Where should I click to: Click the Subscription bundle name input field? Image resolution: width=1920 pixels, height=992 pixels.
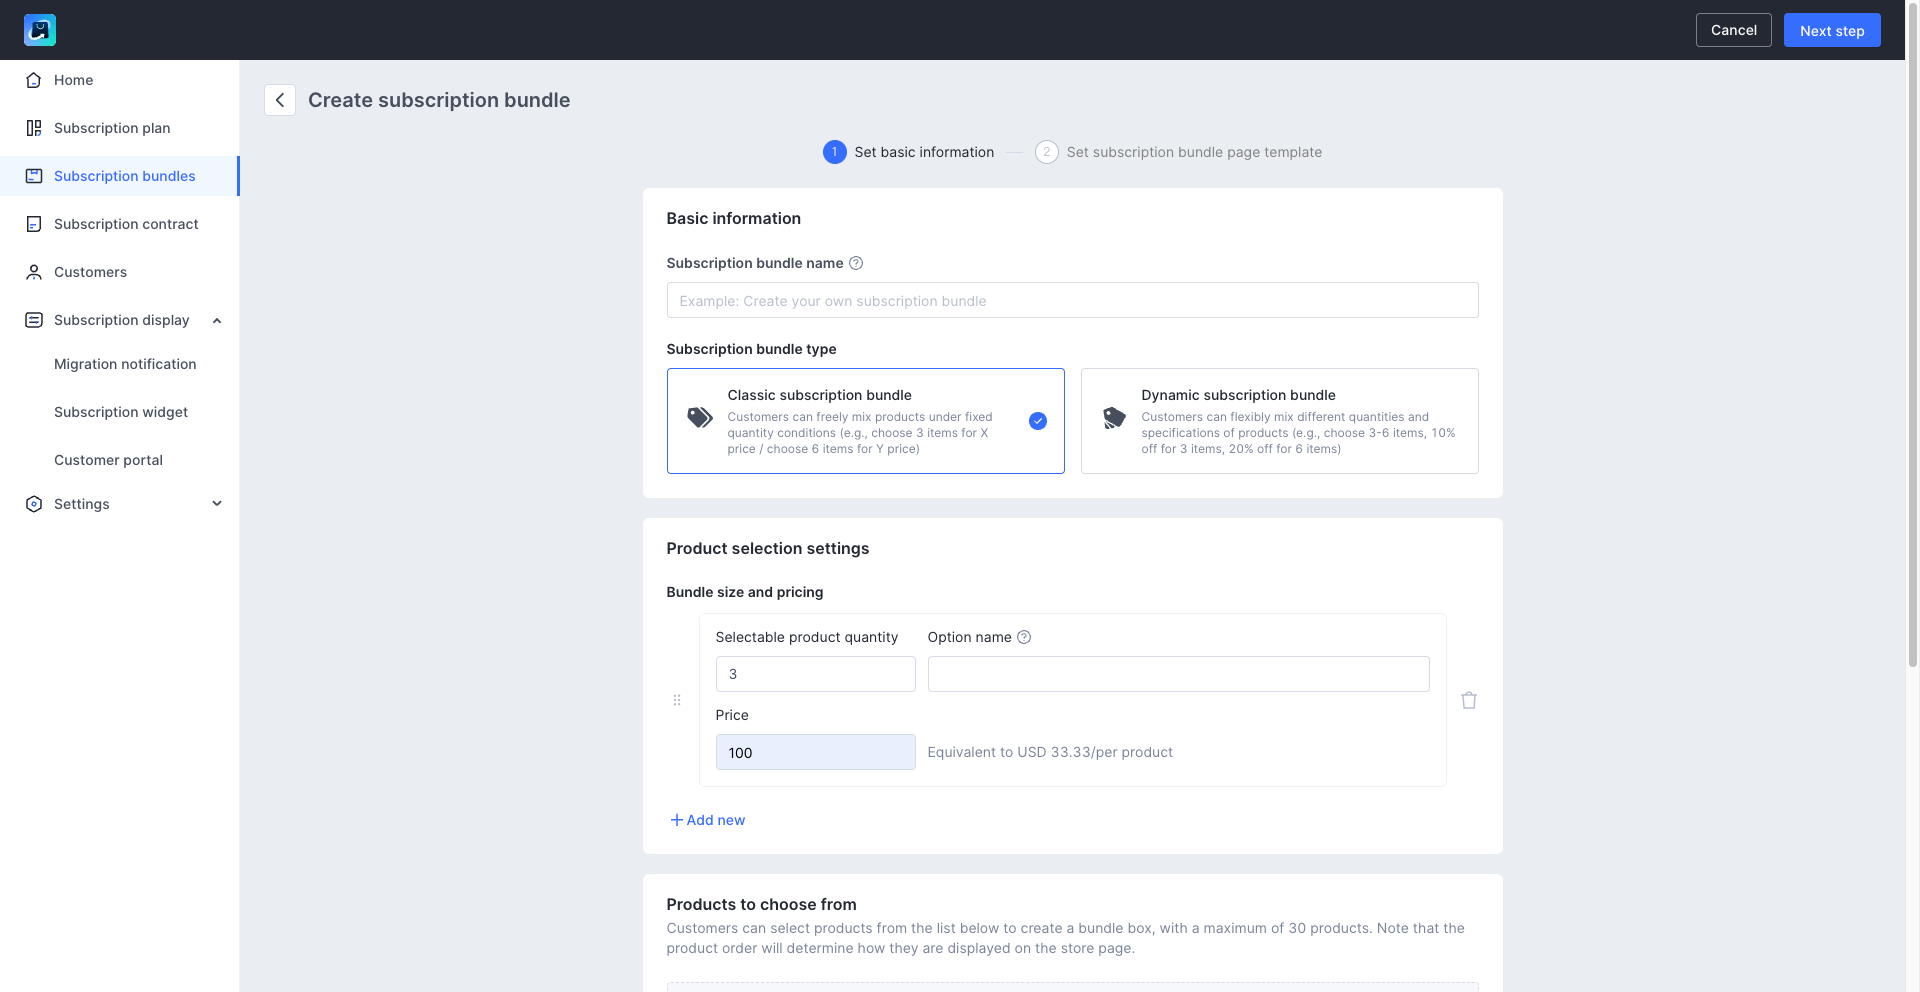point(1072,300)
